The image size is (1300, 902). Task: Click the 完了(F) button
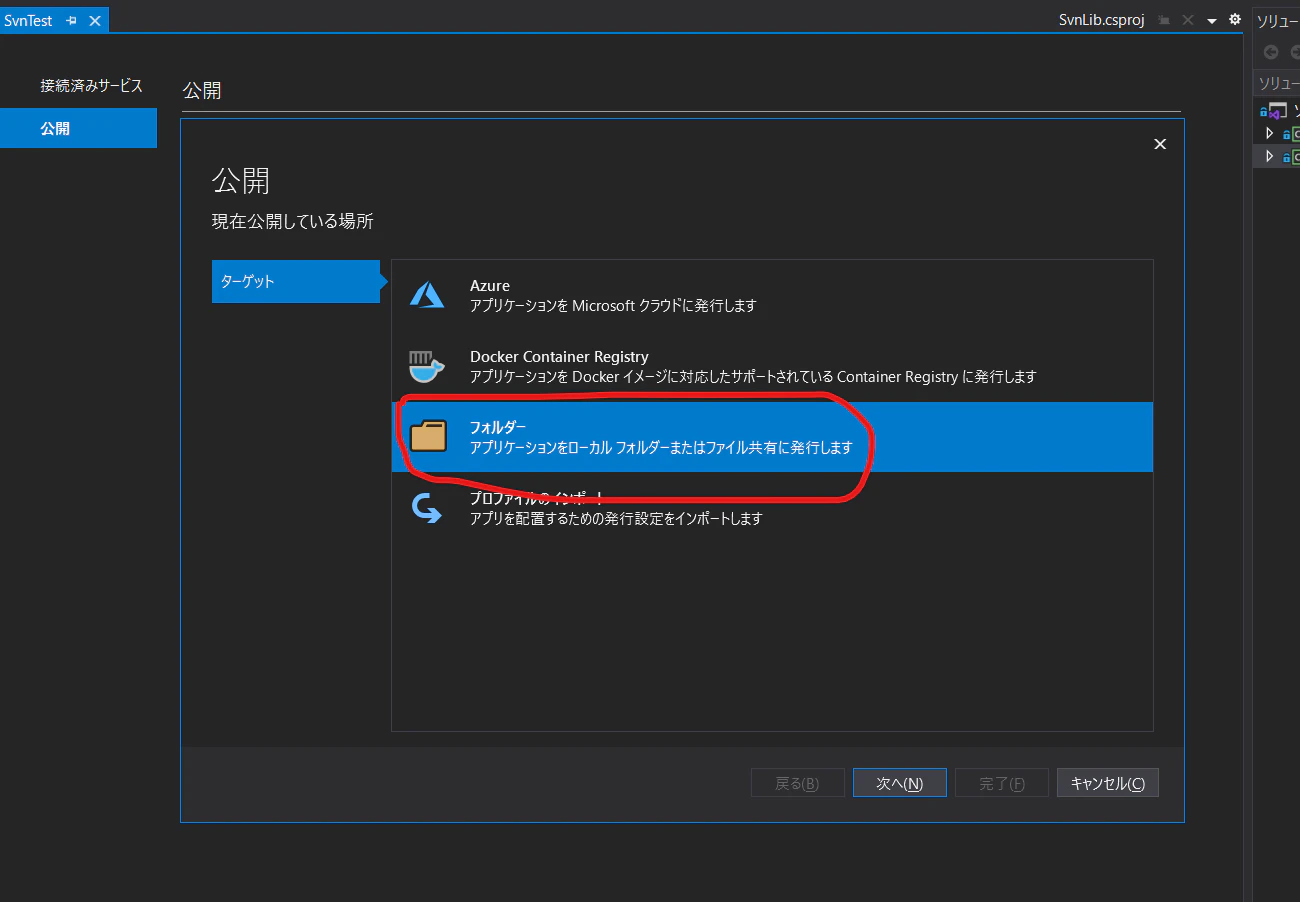tap(1001, 783)
